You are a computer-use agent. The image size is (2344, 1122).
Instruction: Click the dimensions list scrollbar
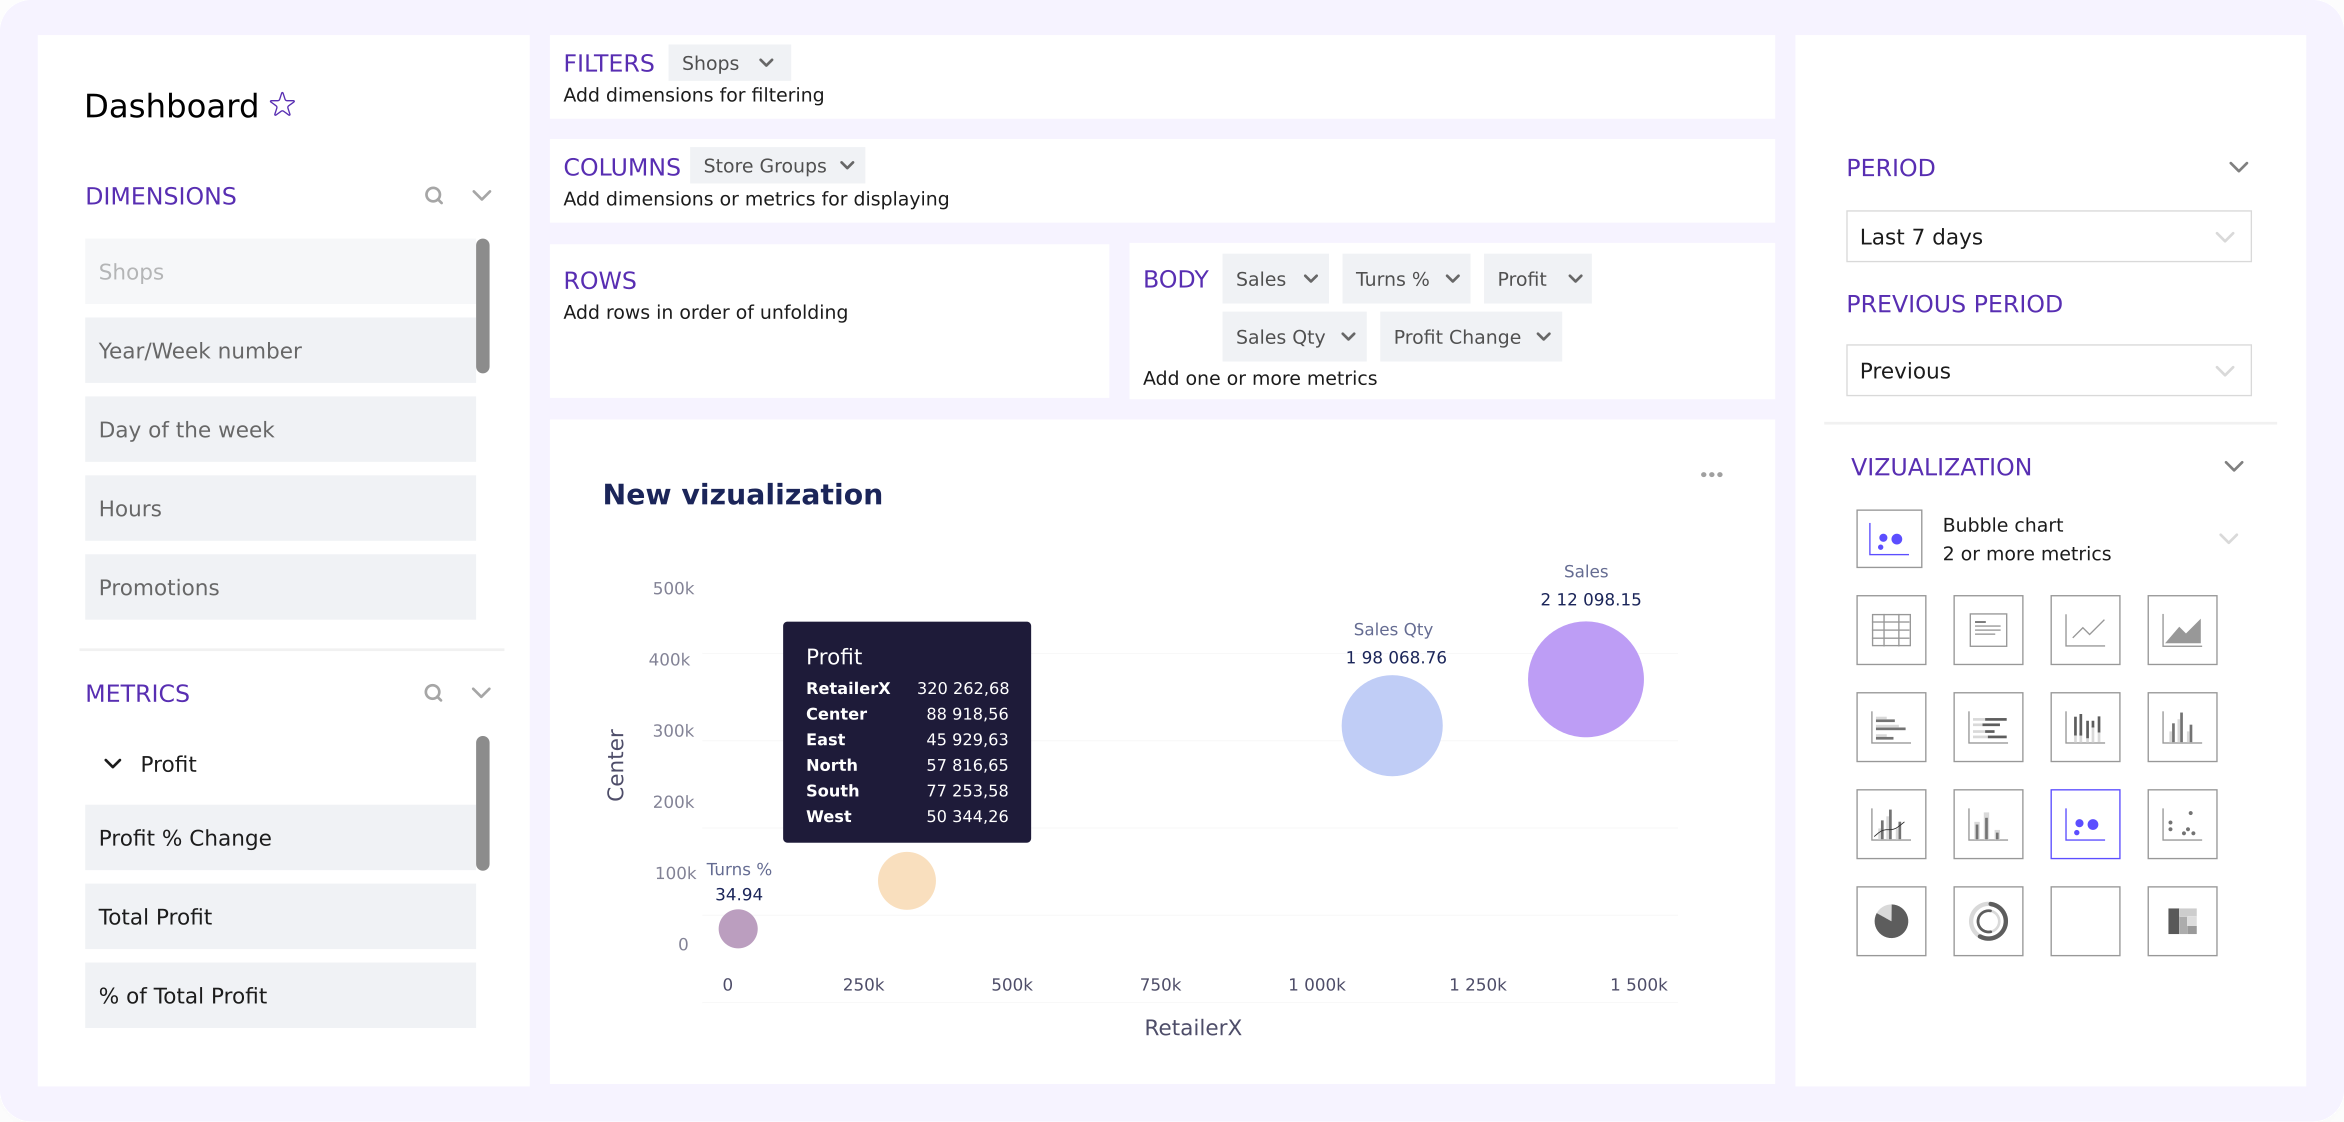tap(483, 306)
